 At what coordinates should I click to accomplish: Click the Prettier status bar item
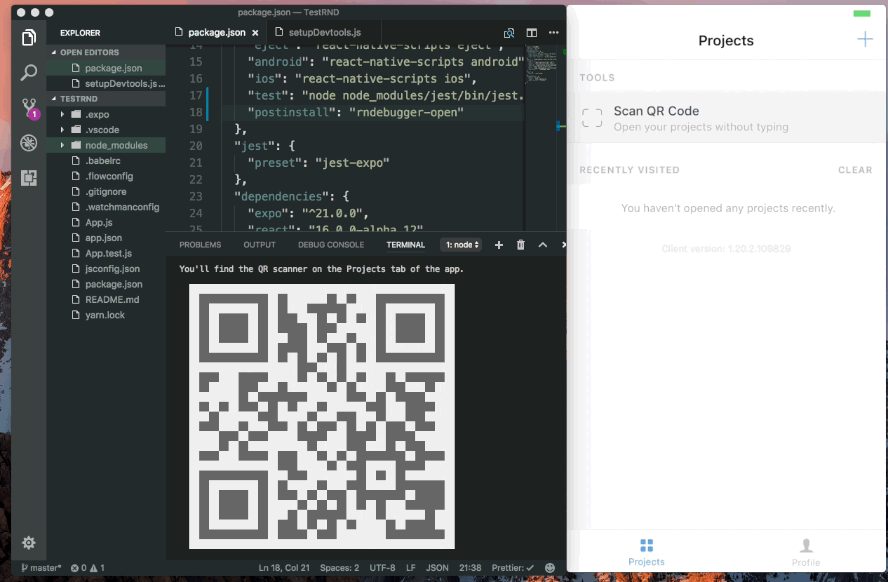(513, 567)
